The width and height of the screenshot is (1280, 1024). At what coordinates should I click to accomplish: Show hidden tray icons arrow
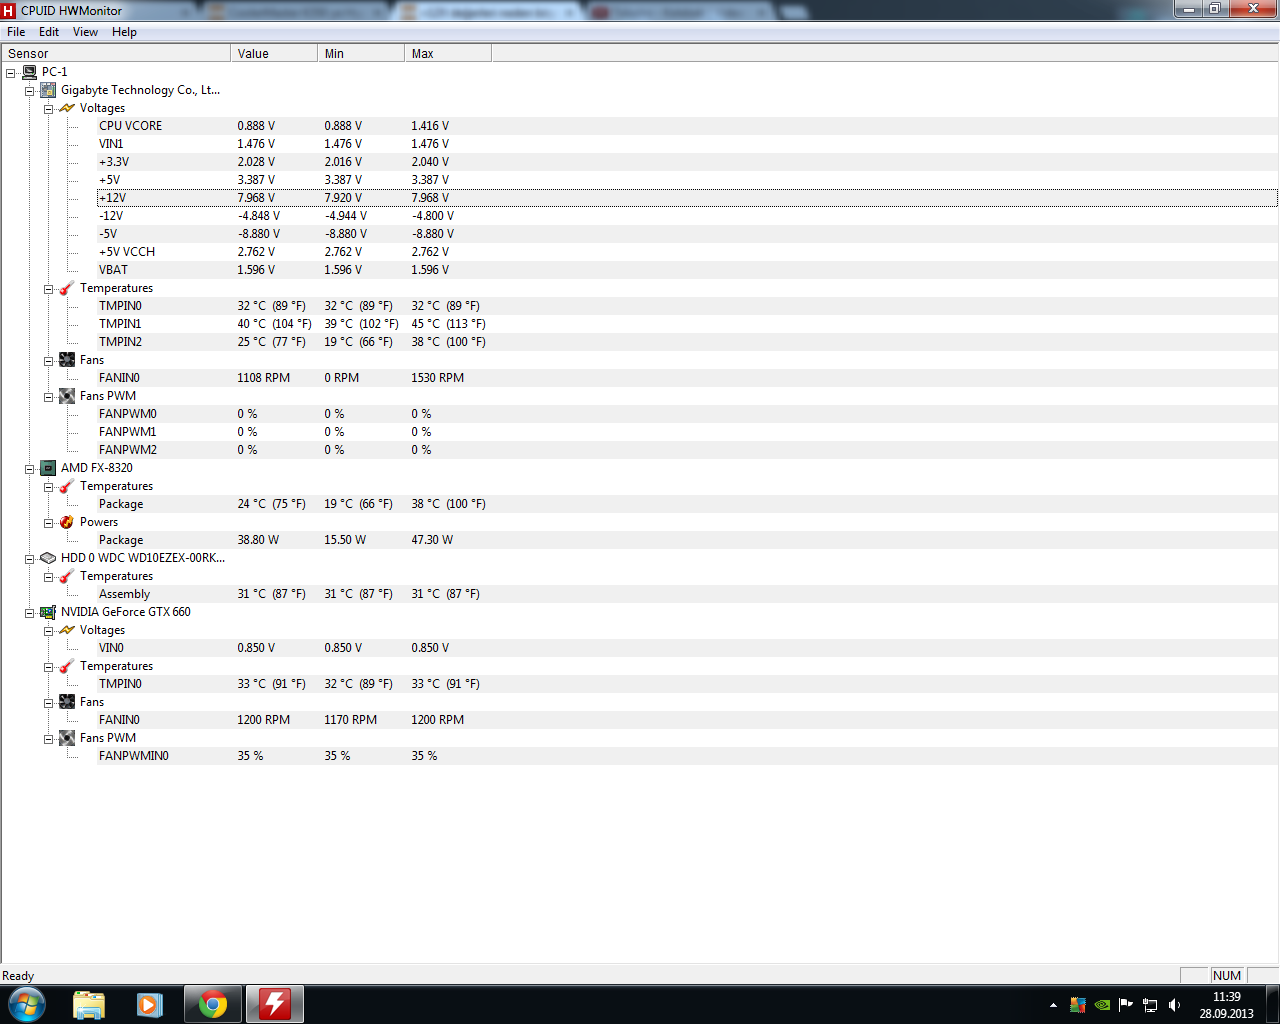[x=1053, y=1005]
